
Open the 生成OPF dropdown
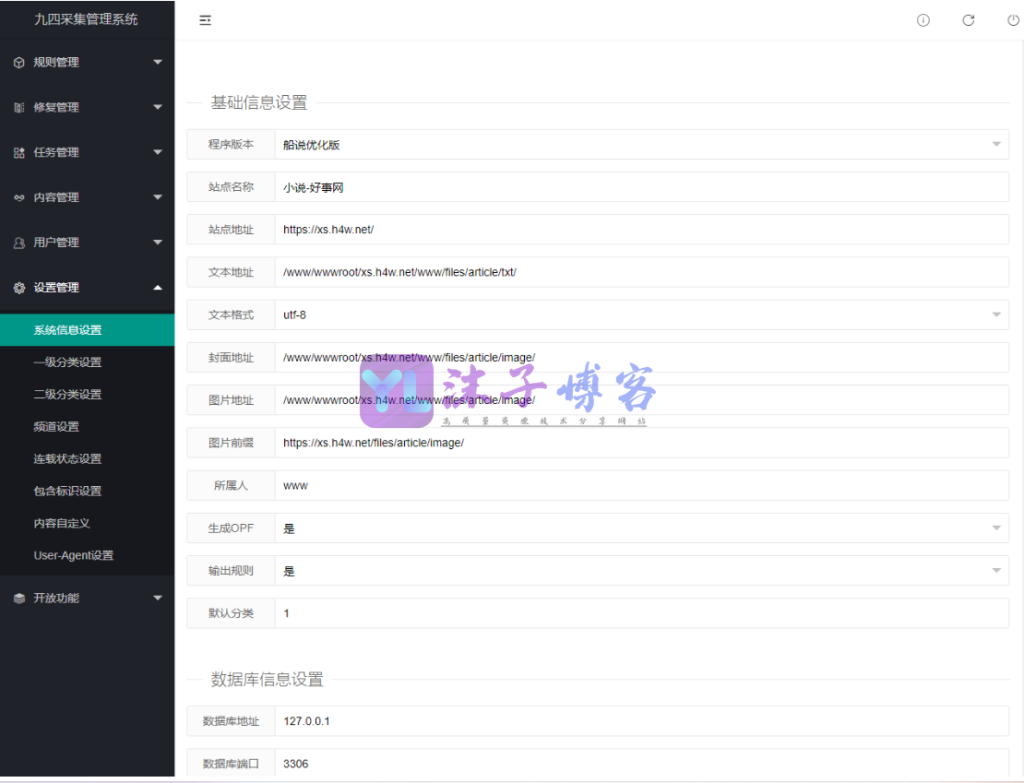click(x=641, y=528)
